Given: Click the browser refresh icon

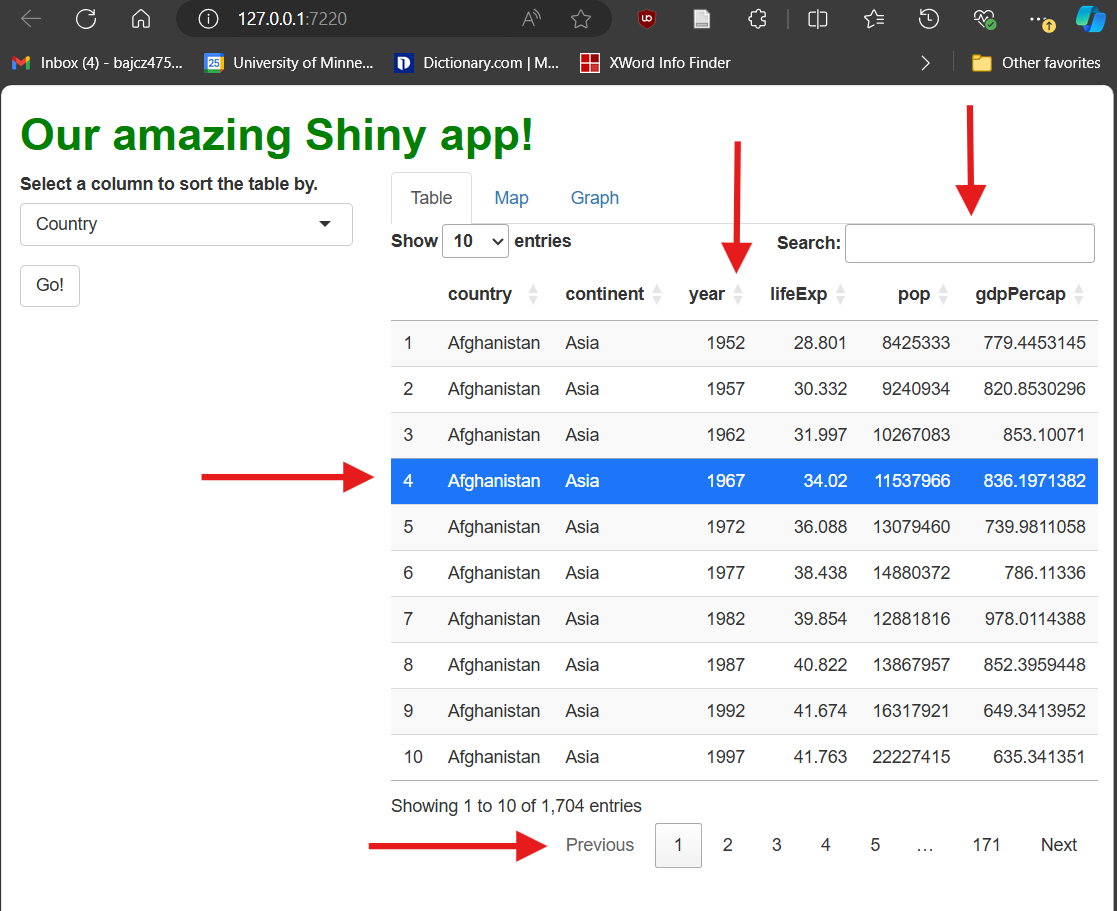Looking at the screenshot, I should click(86, 19).
